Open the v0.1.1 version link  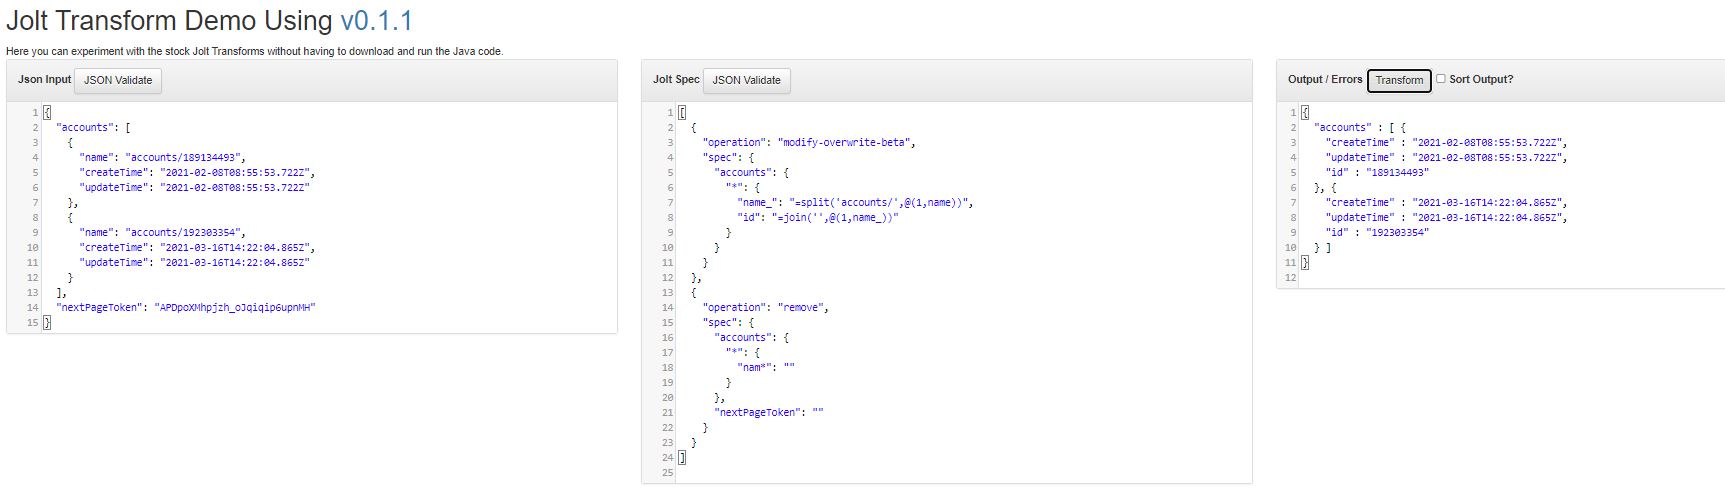point(376,21)
